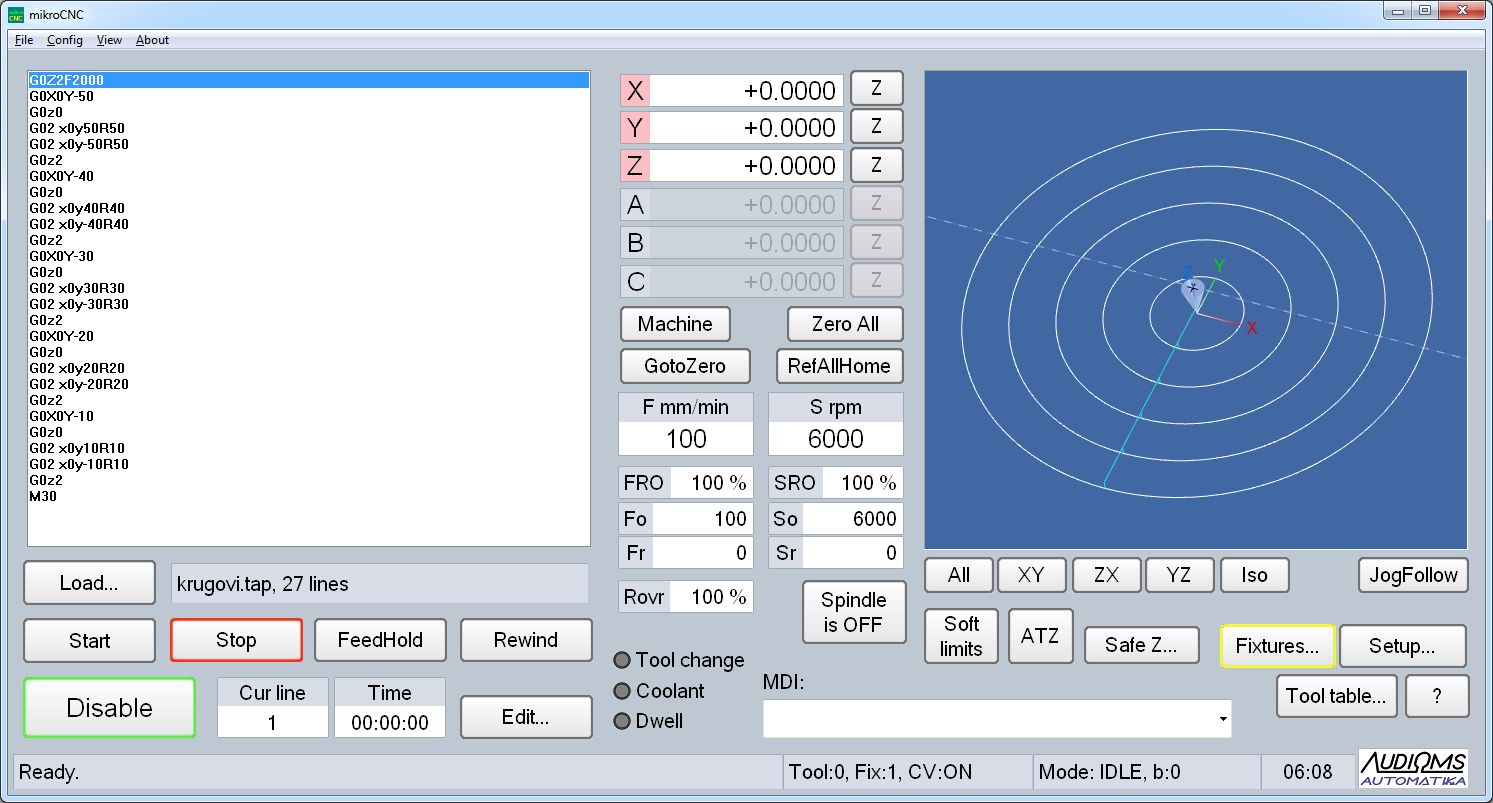1493x803 pixels.
Task: Click the SRO 100 % field
Action: click(x=862, y=483)
